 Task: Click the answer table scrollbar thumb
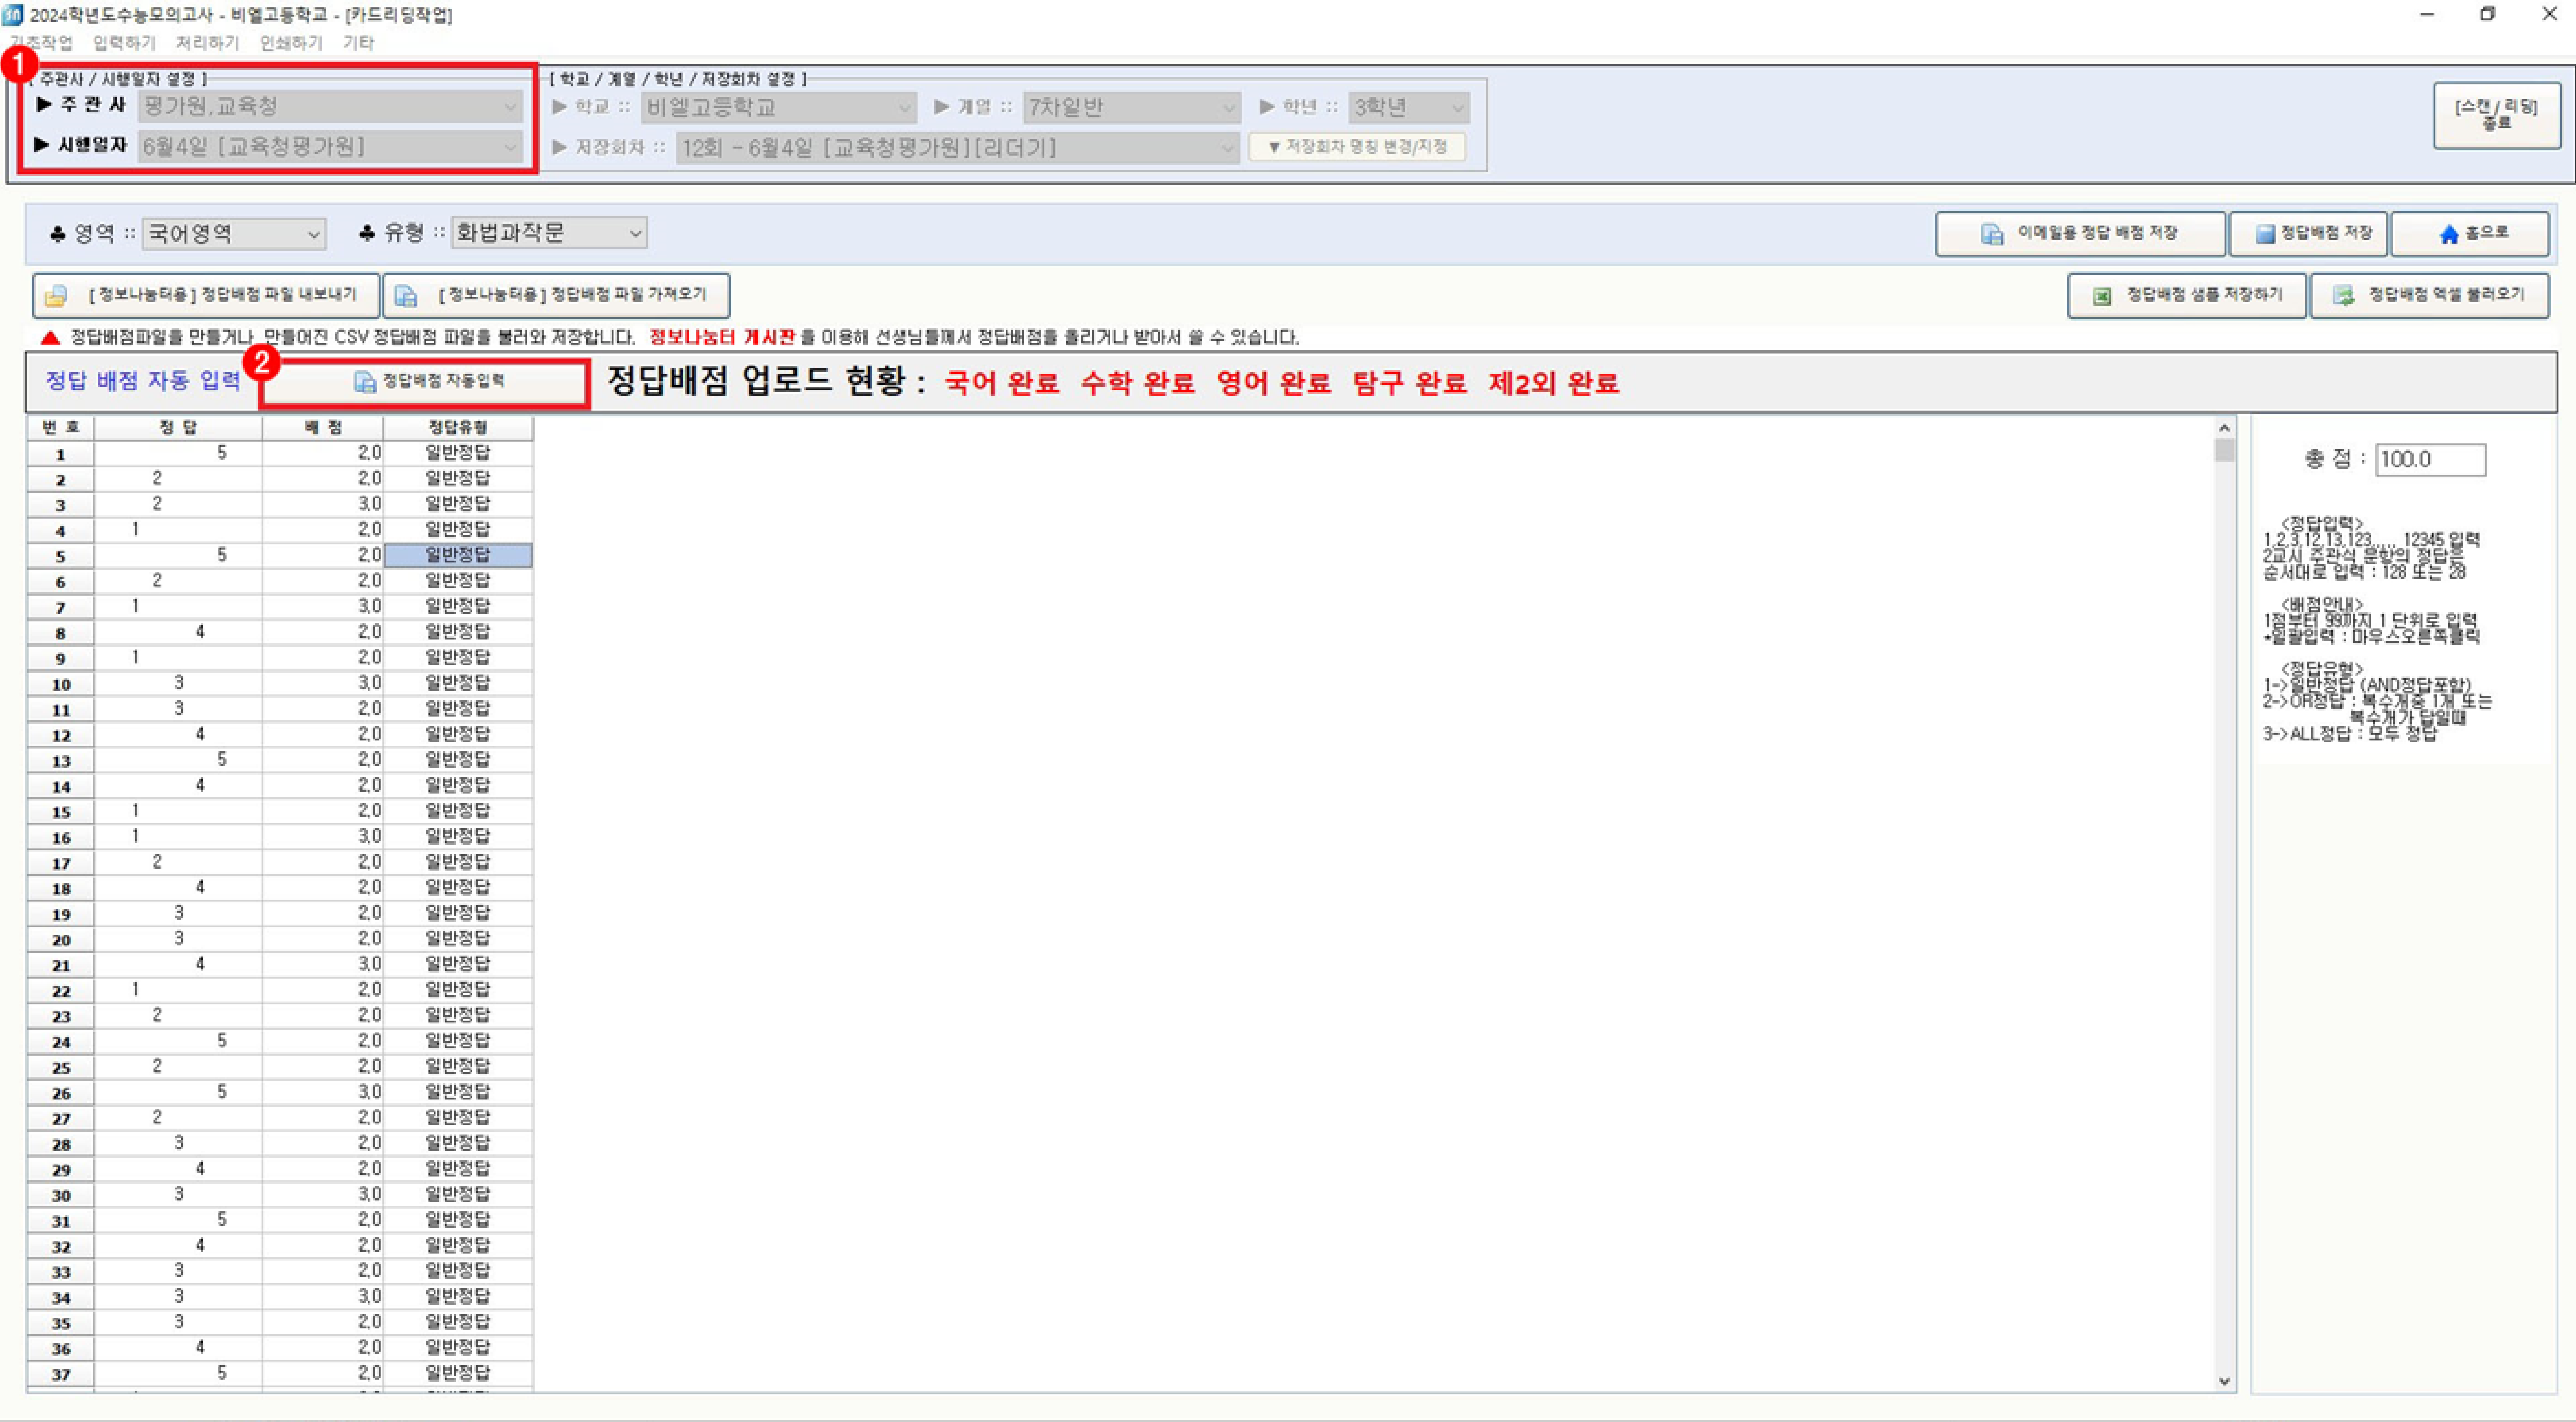coord(2224,450)
